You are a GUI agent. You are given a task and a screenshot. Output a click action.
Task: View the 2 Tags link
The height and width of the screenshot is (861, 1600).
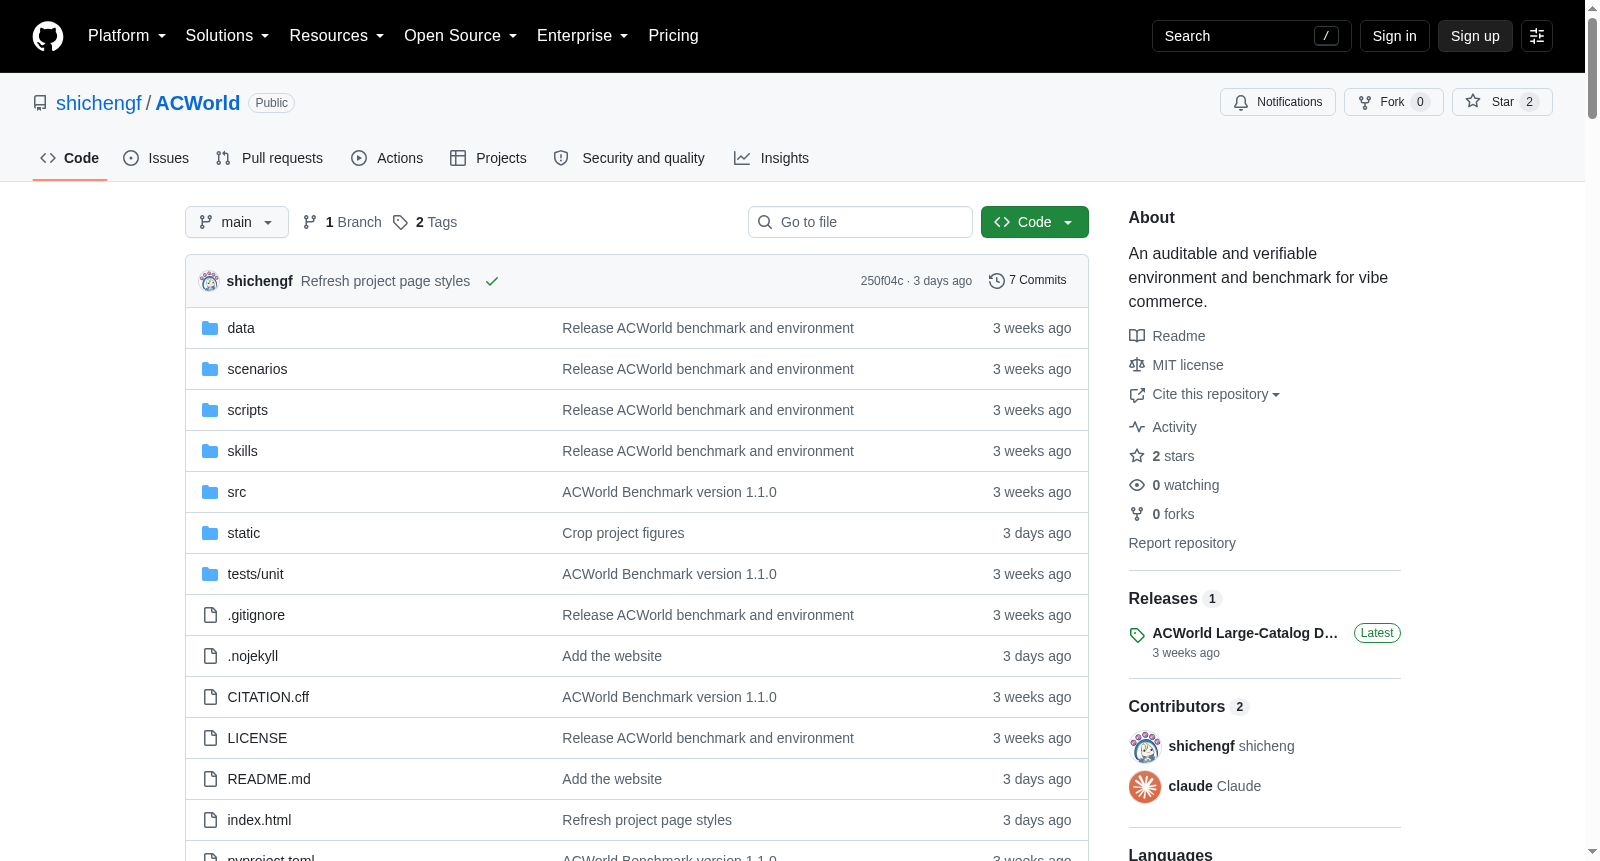(x=425, y=222)
